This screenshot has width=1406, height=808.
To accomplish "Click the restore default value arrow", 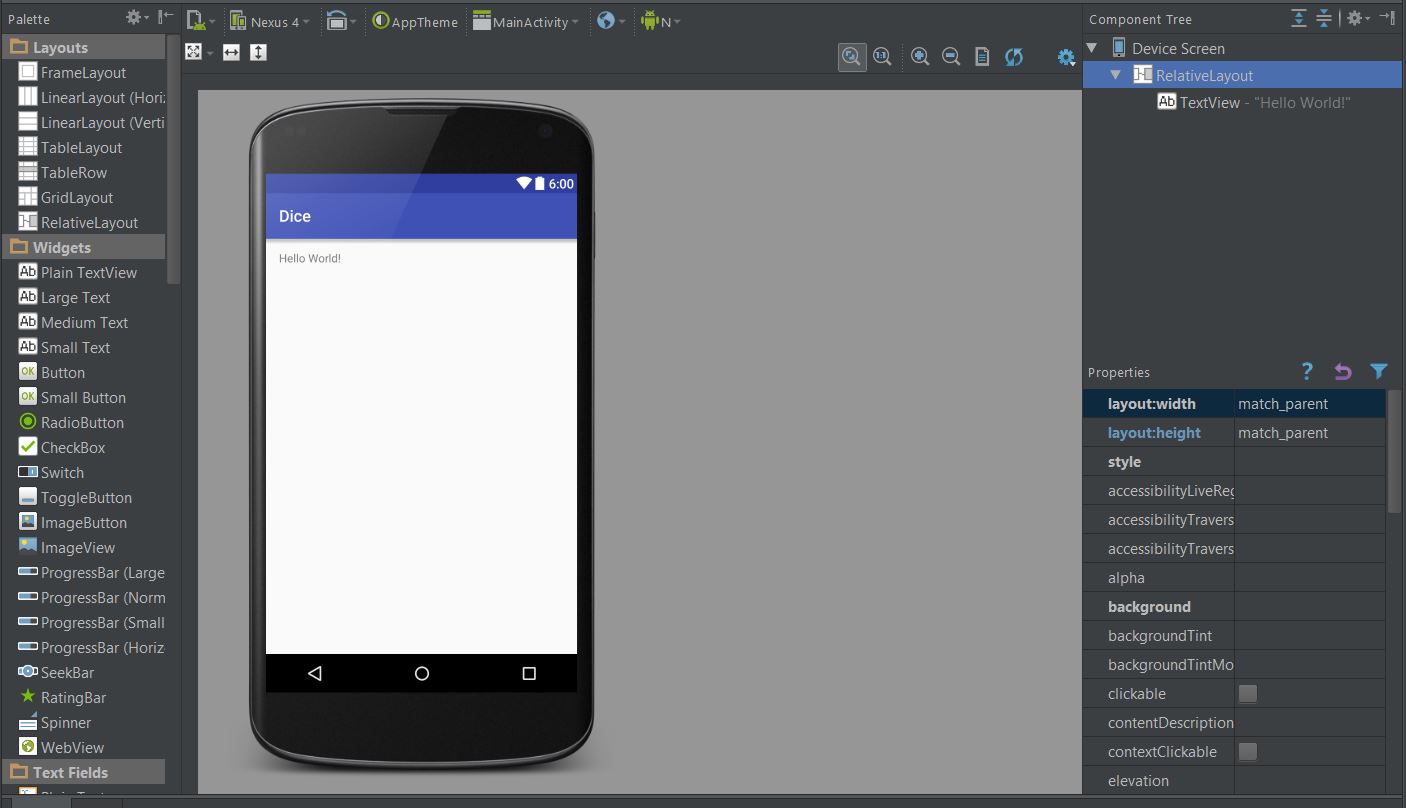I will (x=1343, y=371).
